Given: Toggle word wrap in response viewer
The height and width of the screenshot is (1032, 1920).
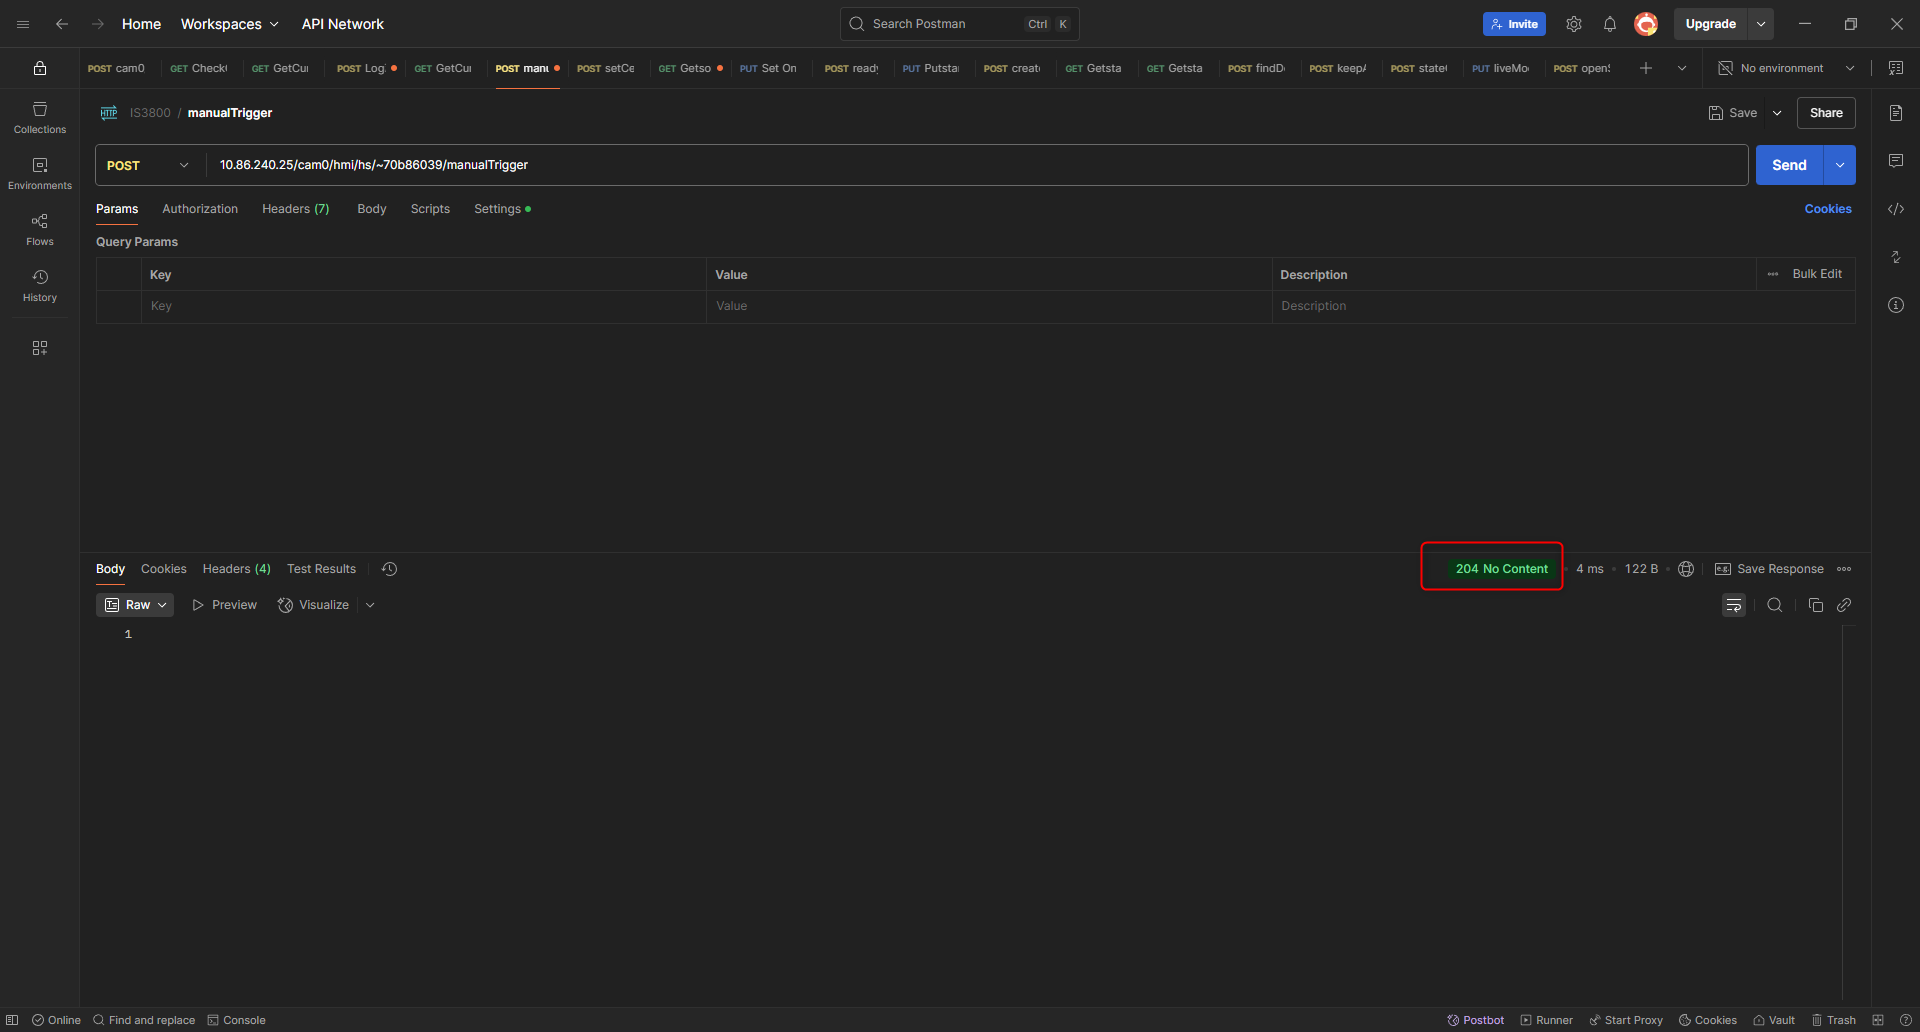Looking at the screenshot, I should 1734,605.
